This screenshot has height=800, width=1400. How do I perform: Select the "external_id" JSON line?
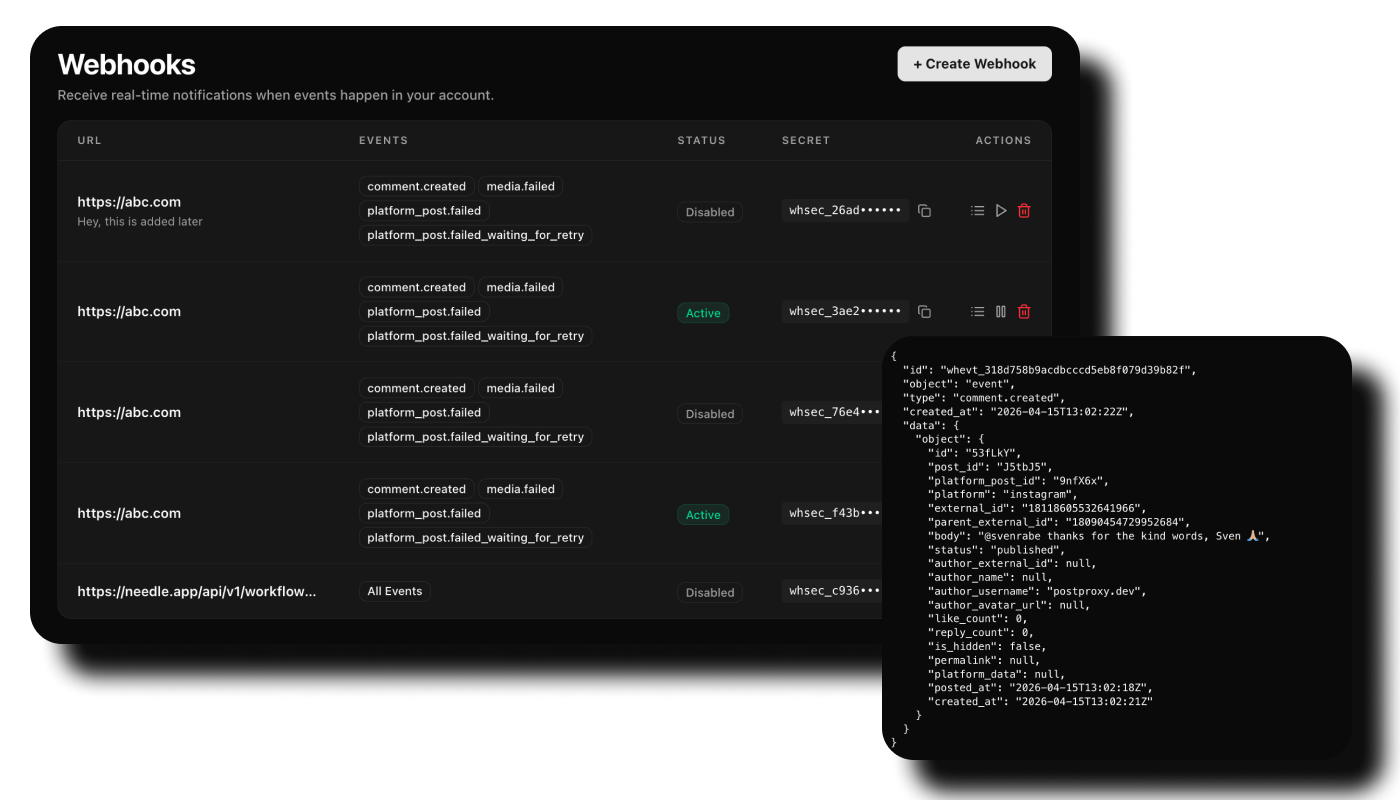point(1036,508)
